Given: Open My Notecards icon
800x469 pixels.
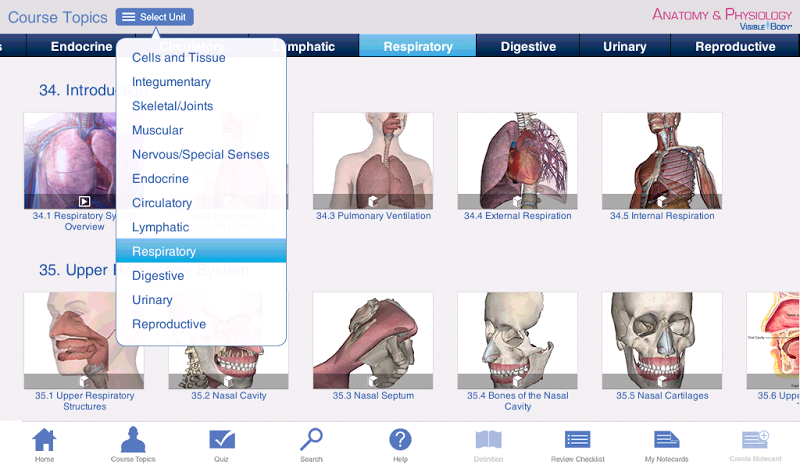Looking at the screenshot, I should (x=666, y=442).
